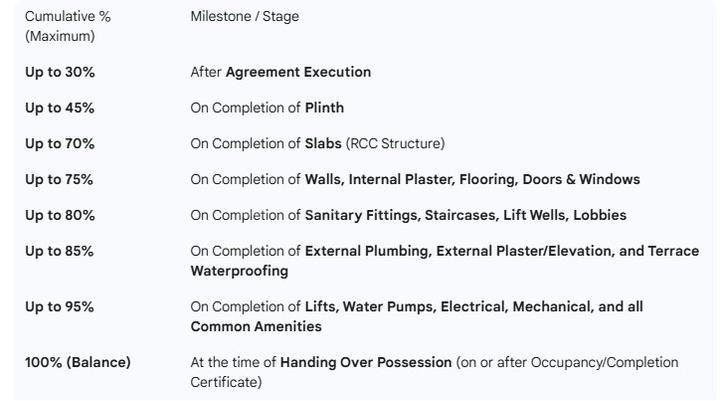Click the bold "Handing Over Possession" text
720x401 pixels.
click(x=365, y=362)
